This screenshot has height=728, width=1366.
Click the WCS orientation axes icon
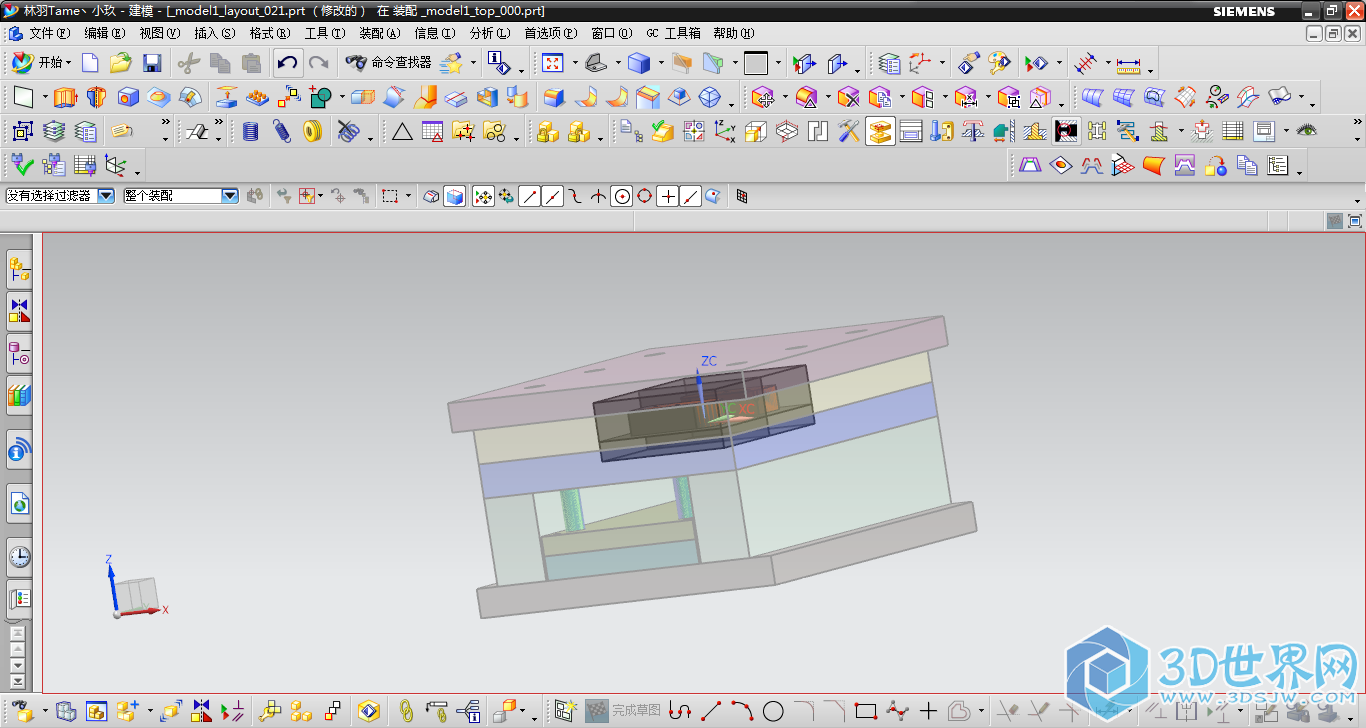(919, 63)
